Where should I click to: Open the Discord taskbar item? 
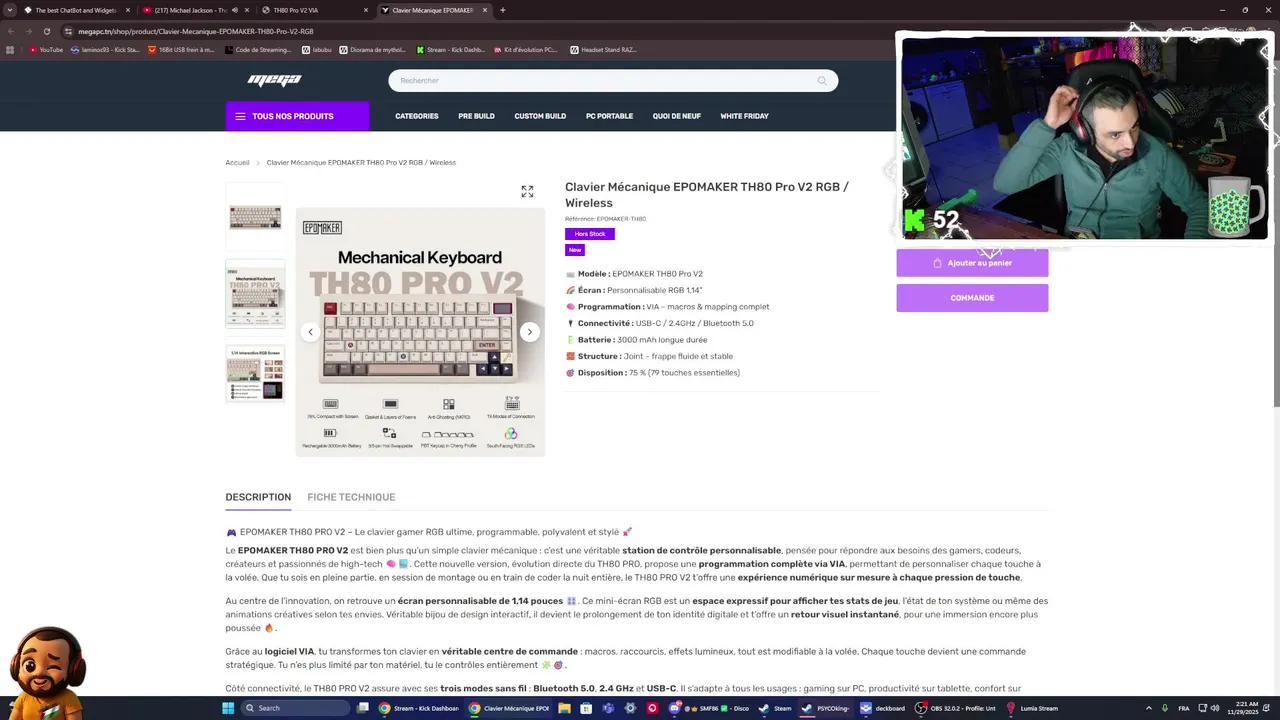coord(709,708)
